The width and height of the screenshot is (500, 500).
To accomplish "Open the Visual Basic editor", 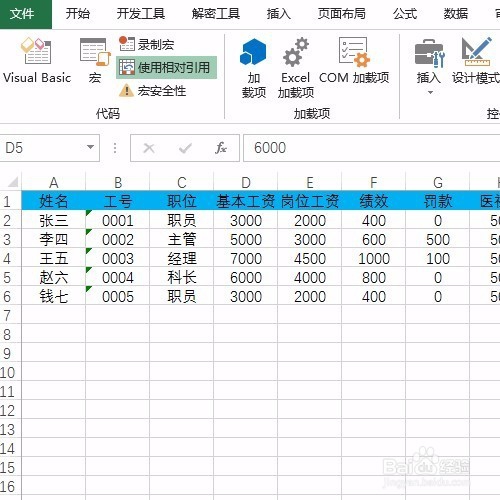I will (37, 60).
